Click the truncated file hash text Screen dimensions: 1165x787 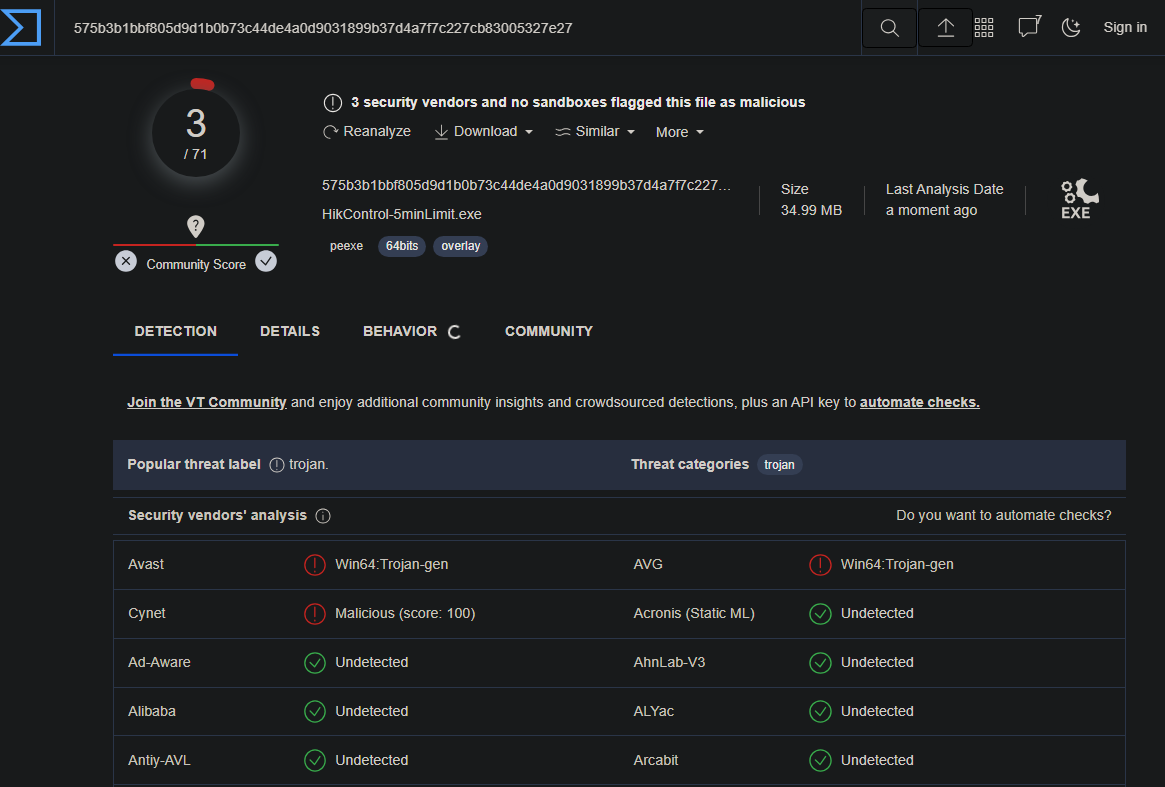pyautogui.click(x=526, y=185)
